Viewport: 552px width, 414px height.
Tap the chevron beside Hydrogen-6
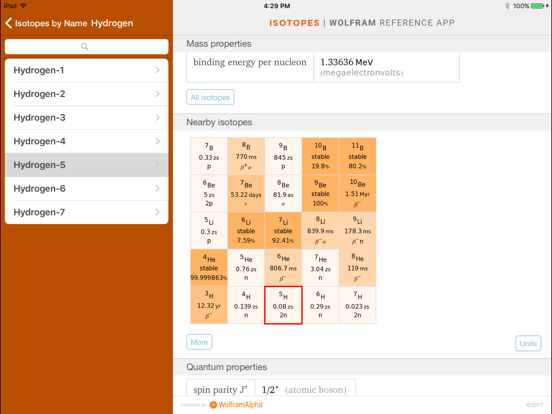coord(157,188)
